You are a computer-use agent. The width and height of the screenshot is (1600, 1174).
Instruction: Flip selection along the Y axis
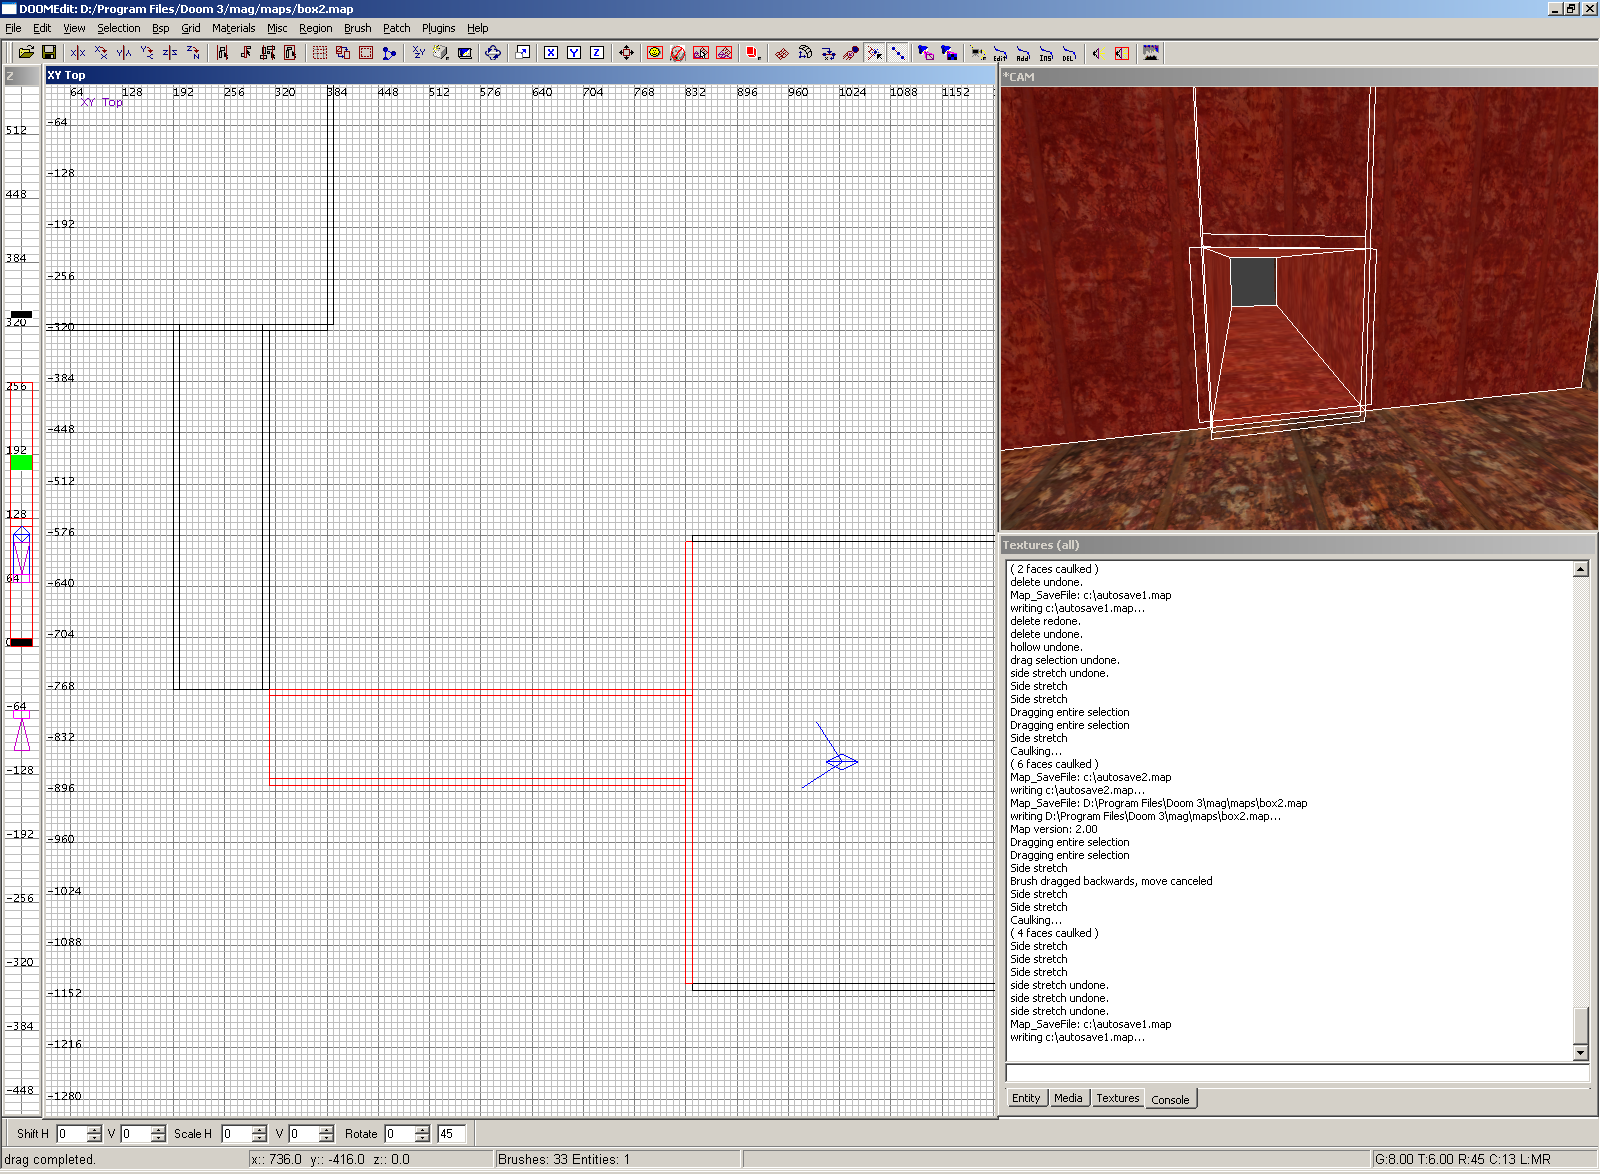124,53
